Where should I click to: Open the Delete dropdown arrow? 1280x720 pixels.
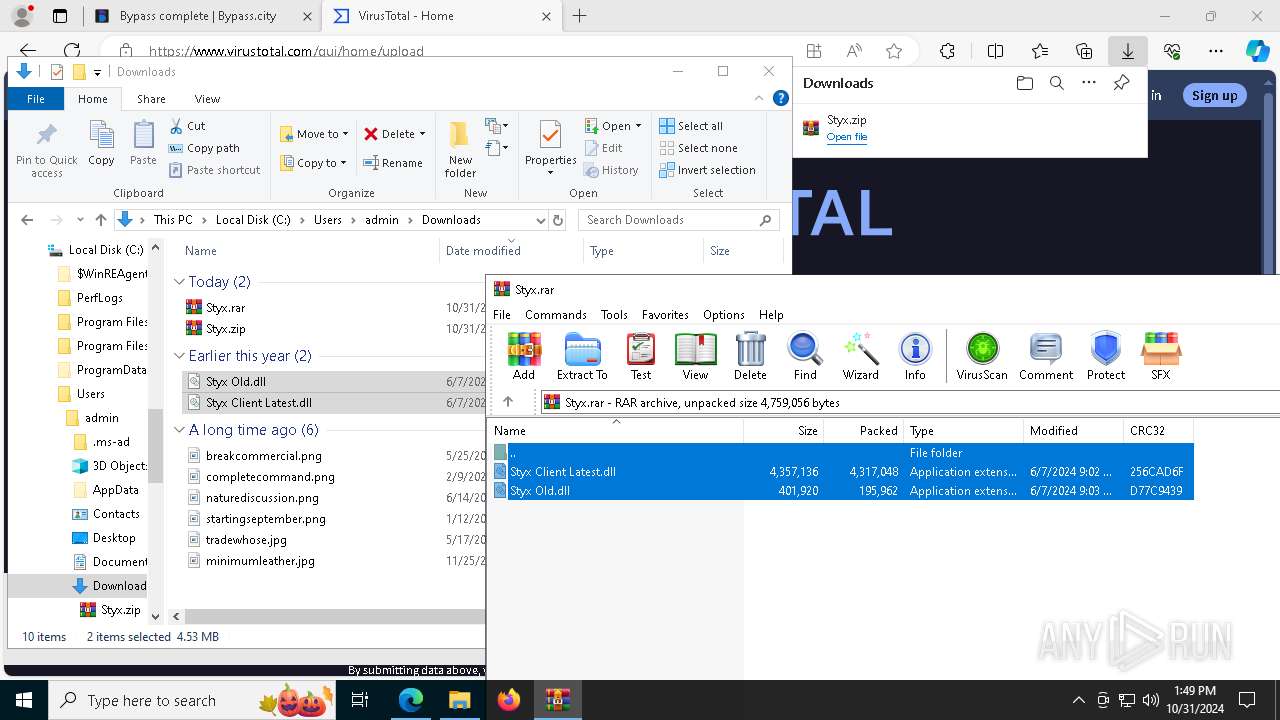(422, 134)
